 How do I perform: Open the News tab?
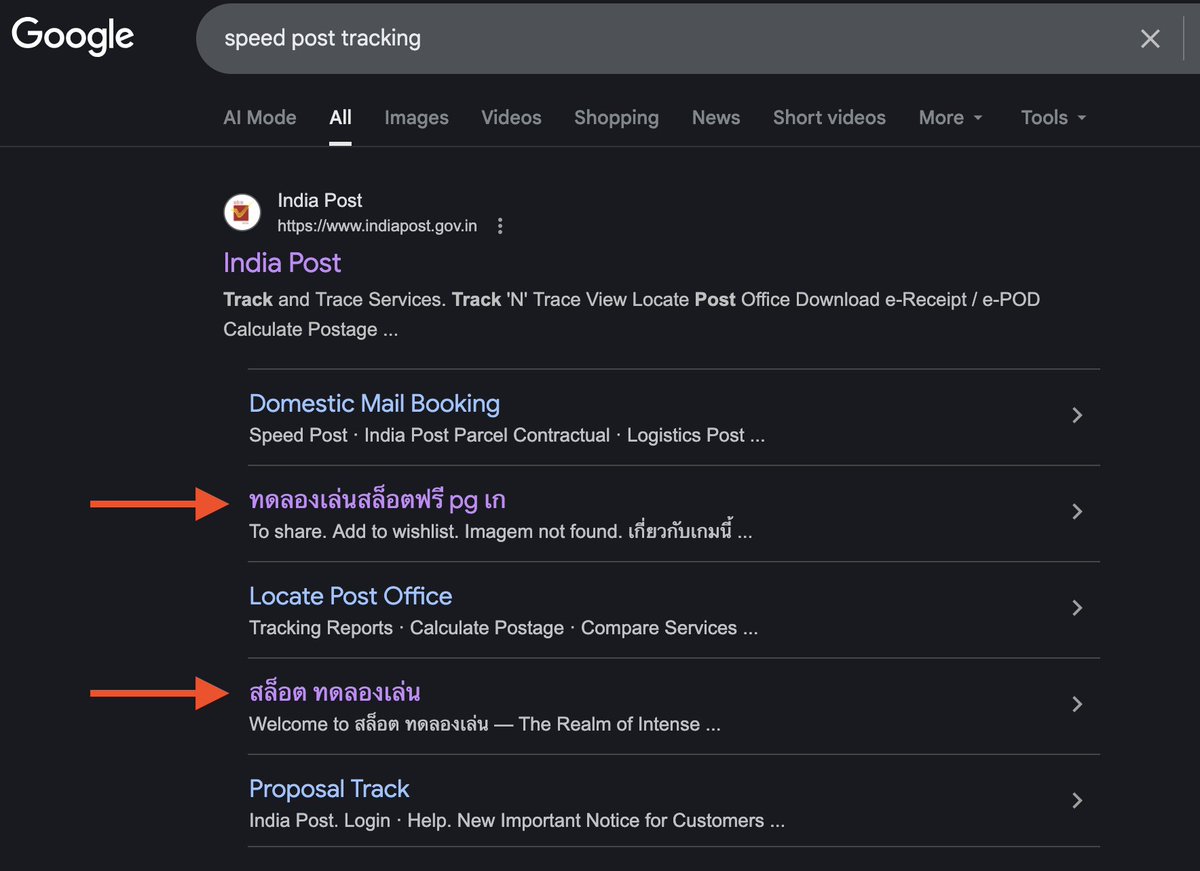[x=716, y=118]
